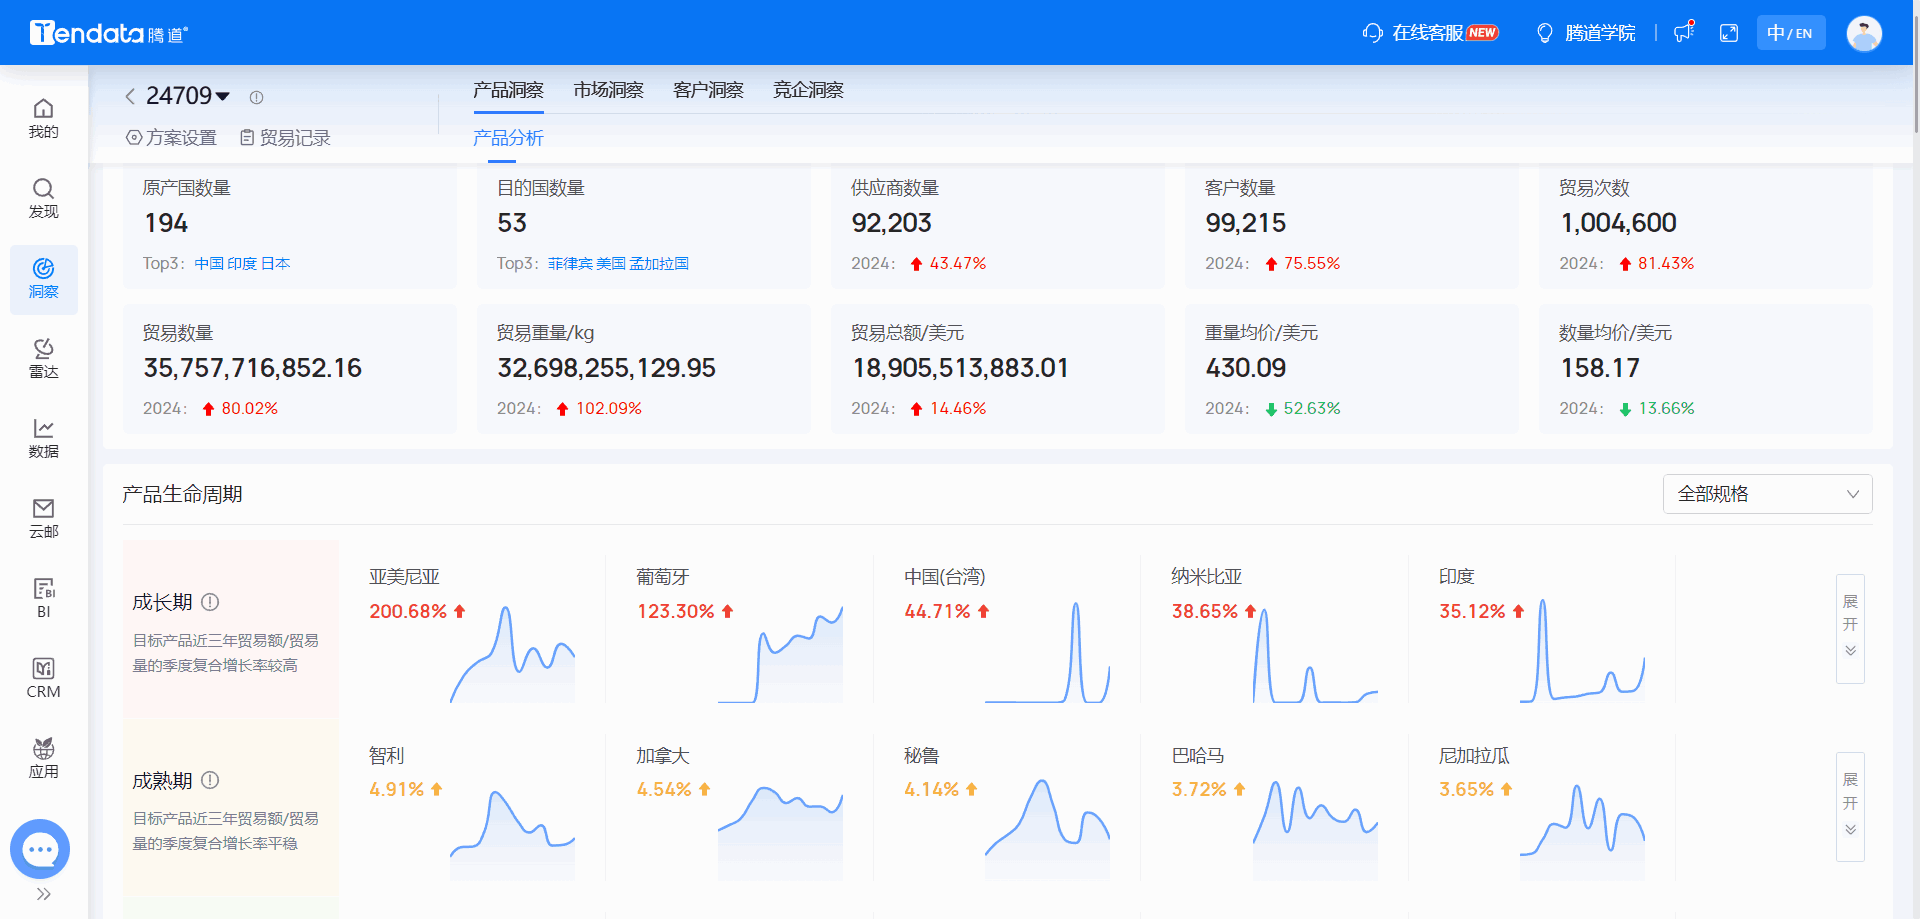
Task: Open the 应用 apps icon at sidebar bottom
Action: coord(43,755)
